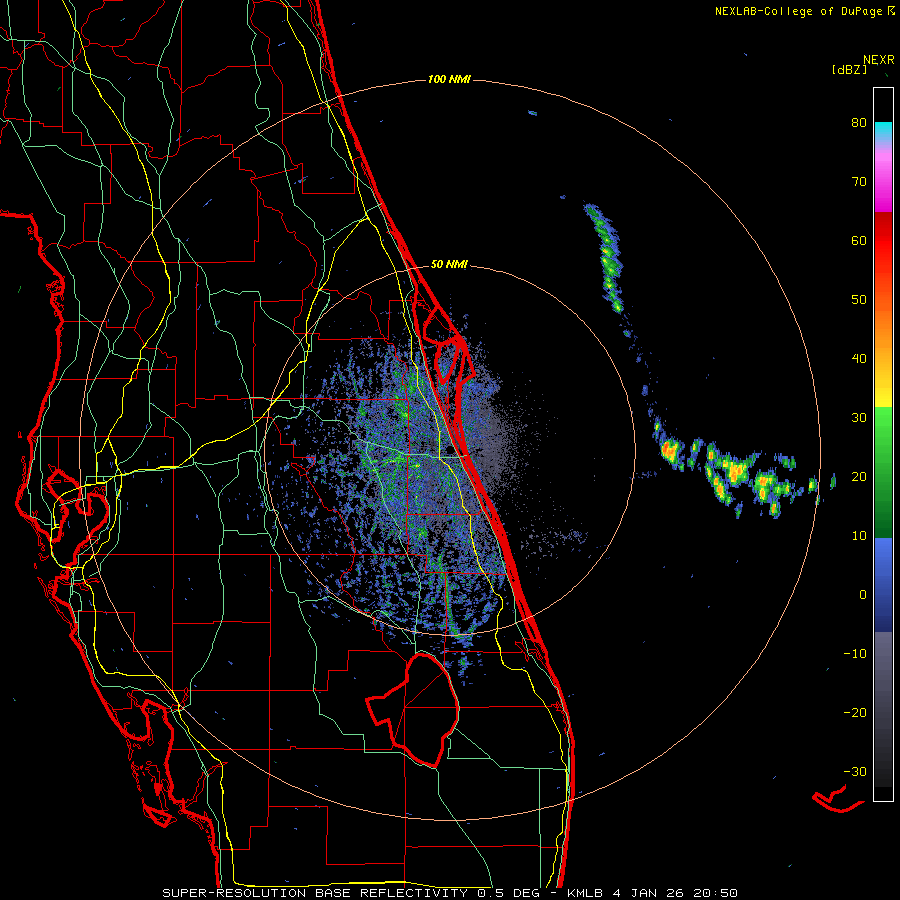This screenshot has height=900, width=900.
Task: Click the 20 value on the dBZ scale
Action: (x=859, y=476)
